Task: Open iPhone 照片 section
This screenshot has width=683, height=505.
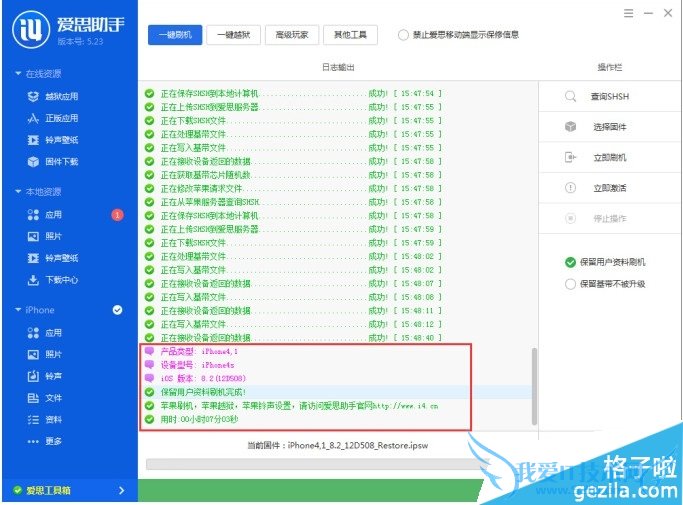Action: (45, 355)
